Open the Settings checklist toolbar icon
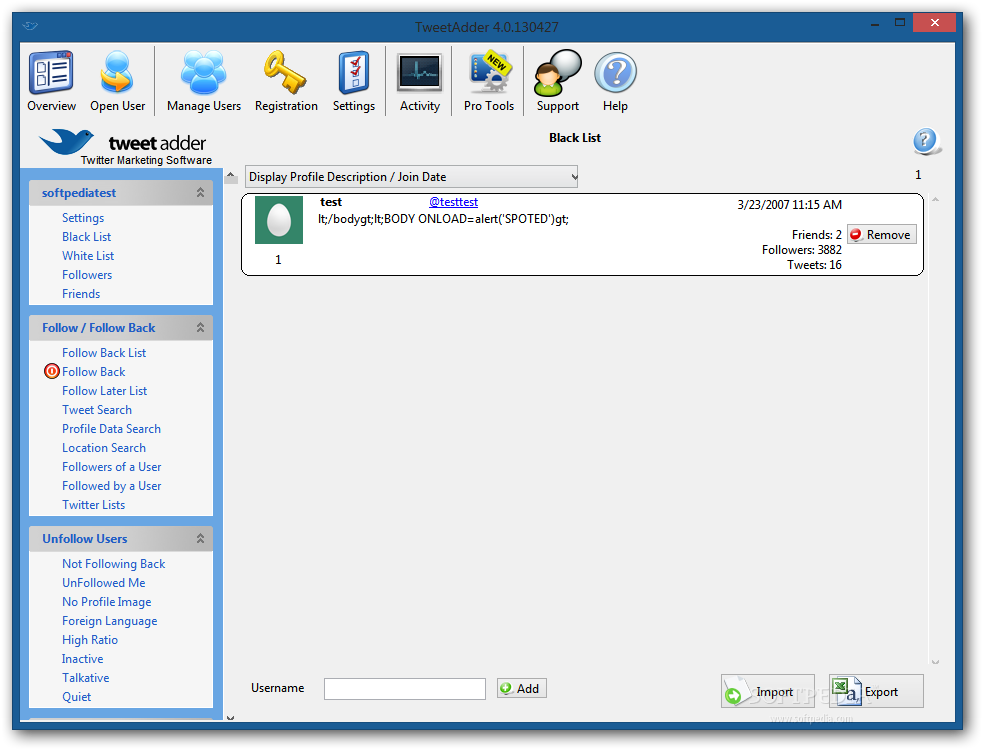983x750 pixels. pos(354,82)
